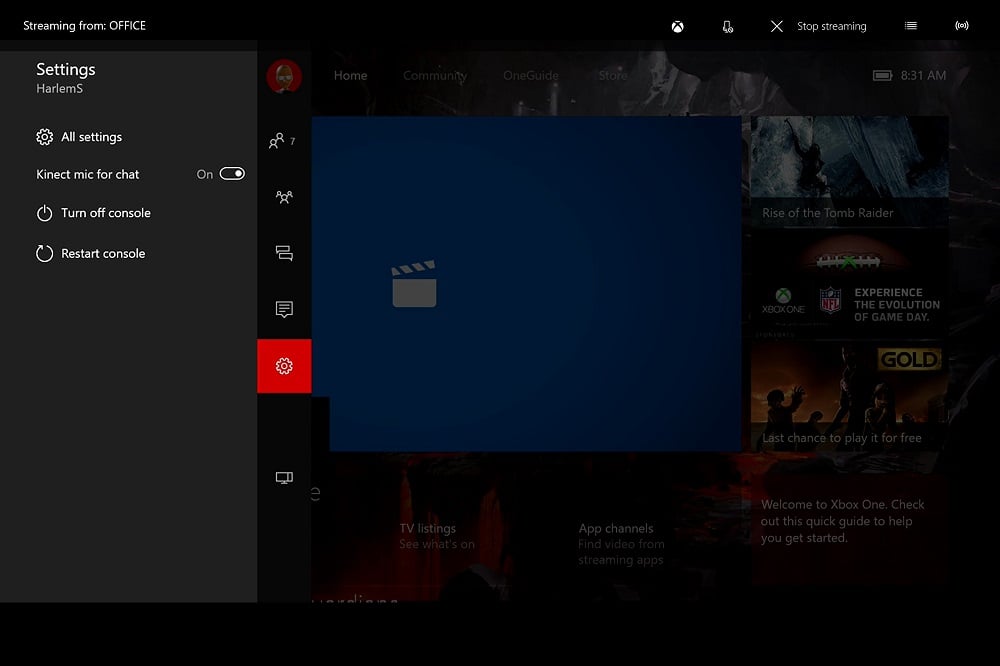Click the 8:31 AM clock
This screenshot has width=1000, height=666.
tap(923, 75)
